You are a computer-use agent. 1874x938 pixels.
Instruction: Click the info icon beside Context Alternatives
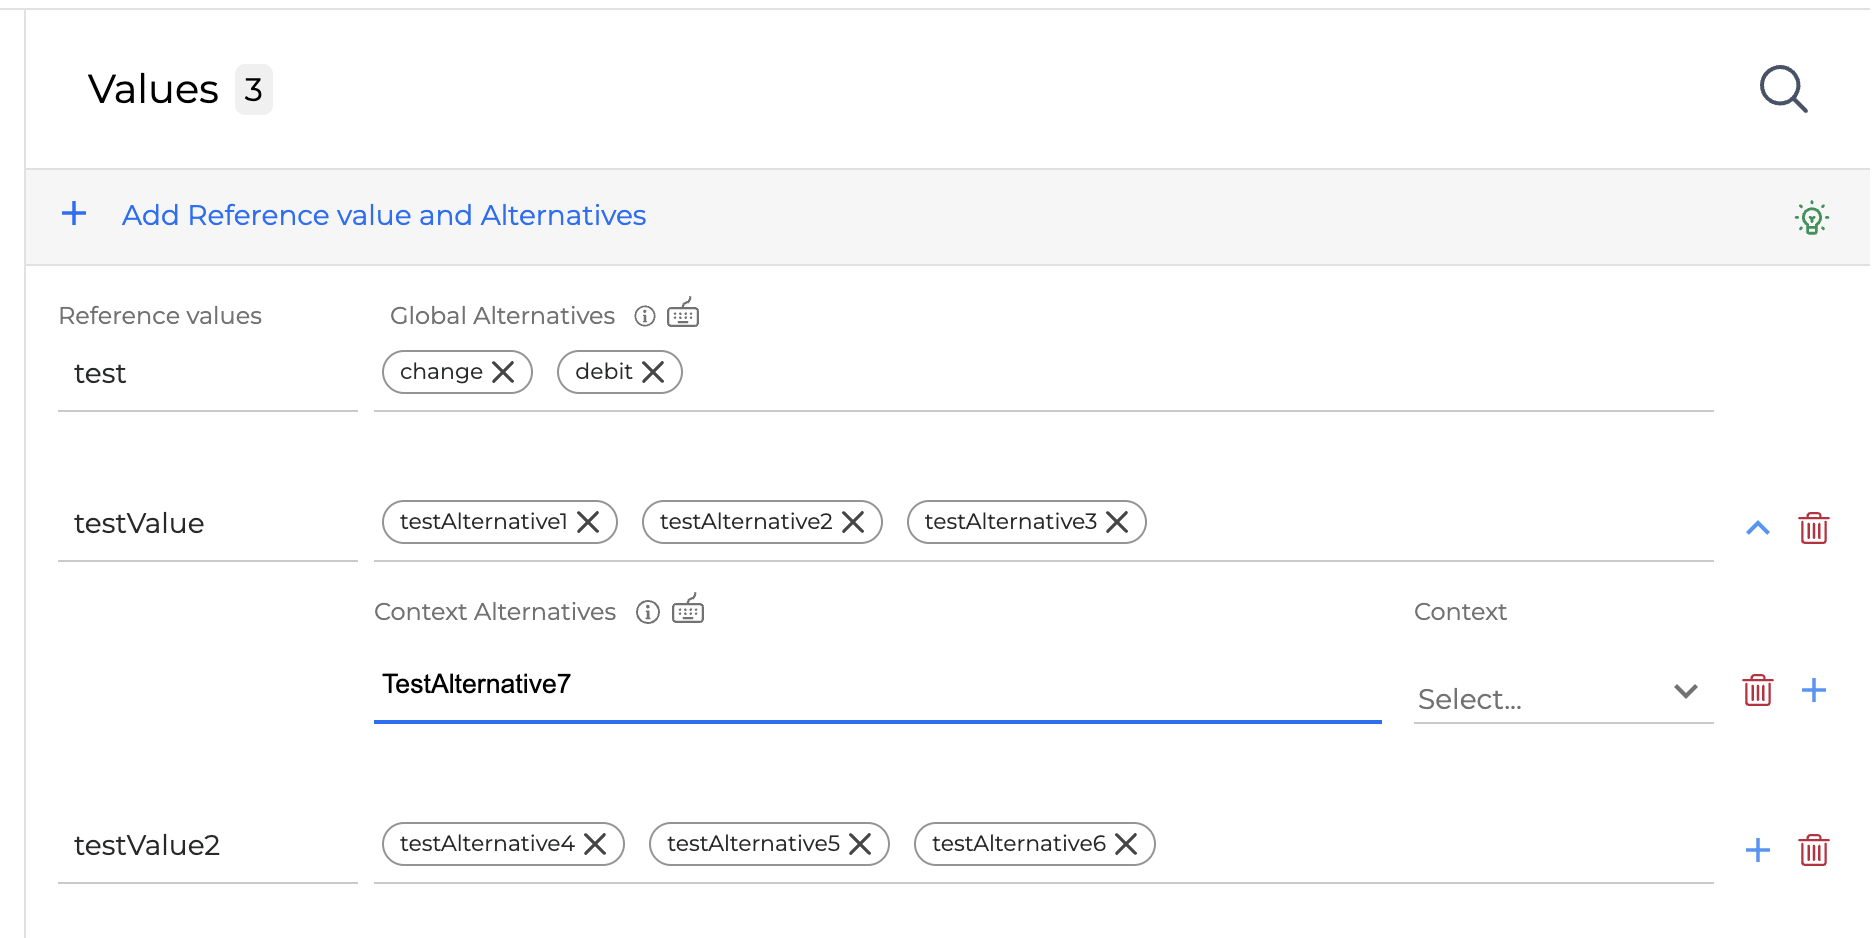[x=648, y=612]
